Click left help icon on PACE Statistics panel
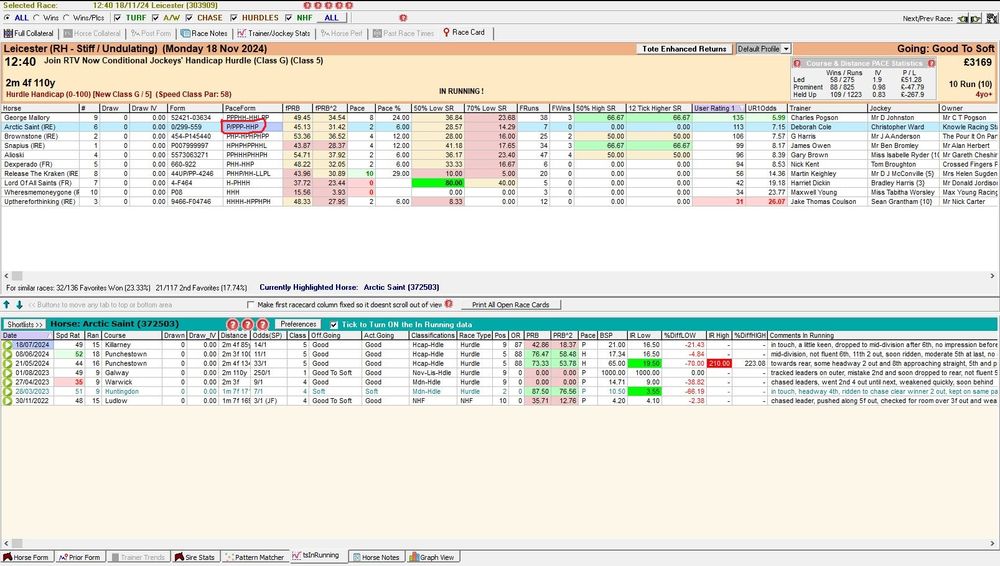Screen dimensions: 1000x566 click(x=797, y=64)
